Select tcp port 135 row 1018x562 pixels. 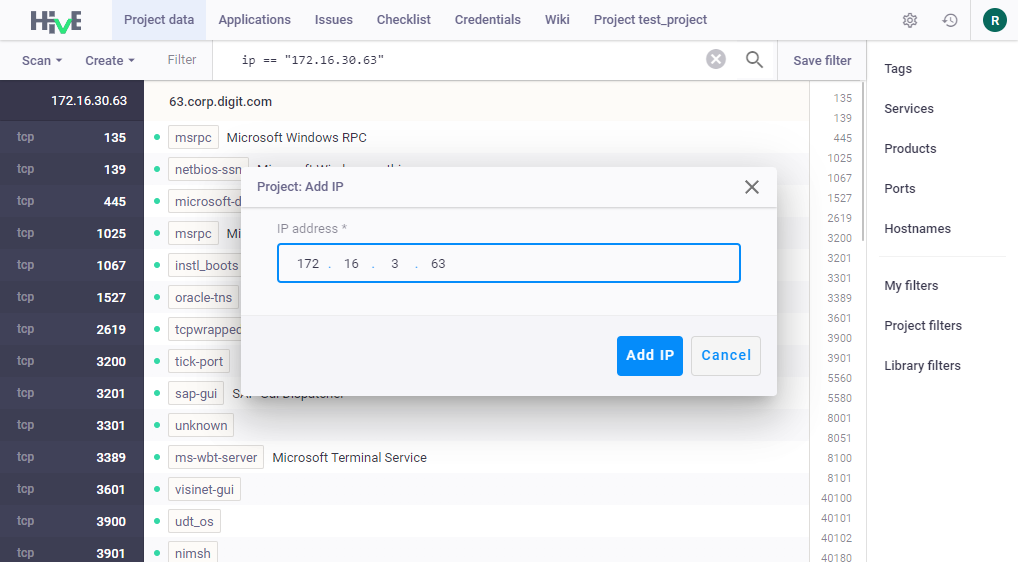pos(71,137)
